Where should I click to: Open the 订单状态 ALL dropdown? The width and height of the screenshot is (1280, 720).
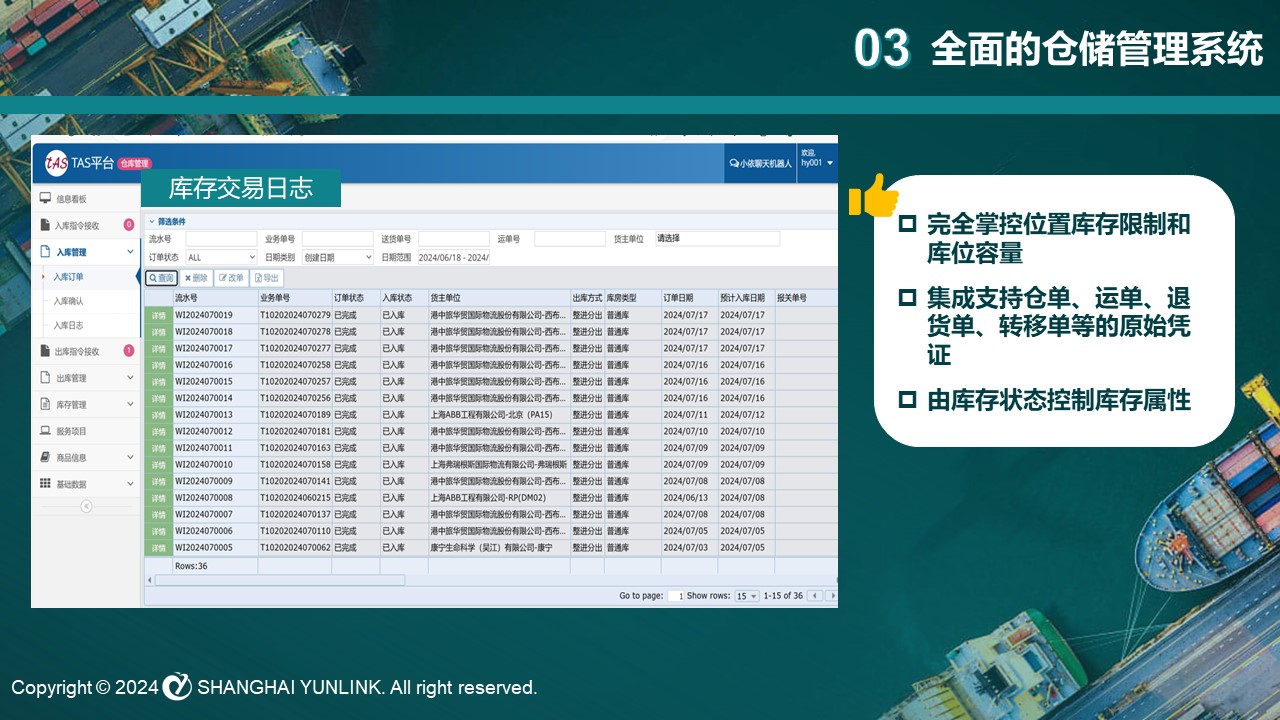(221, 258)
